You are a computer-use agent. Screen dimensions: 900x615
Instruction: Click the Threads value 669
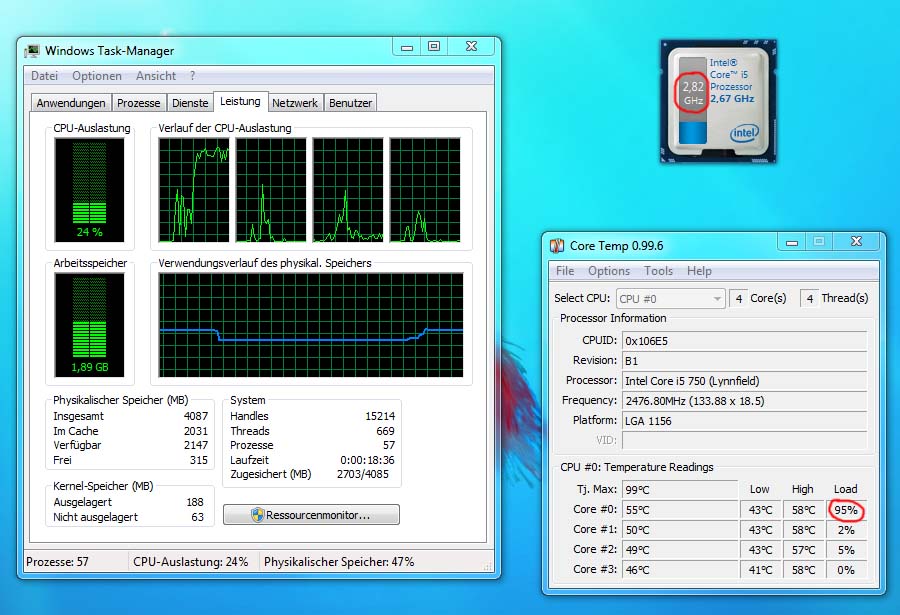385,431
